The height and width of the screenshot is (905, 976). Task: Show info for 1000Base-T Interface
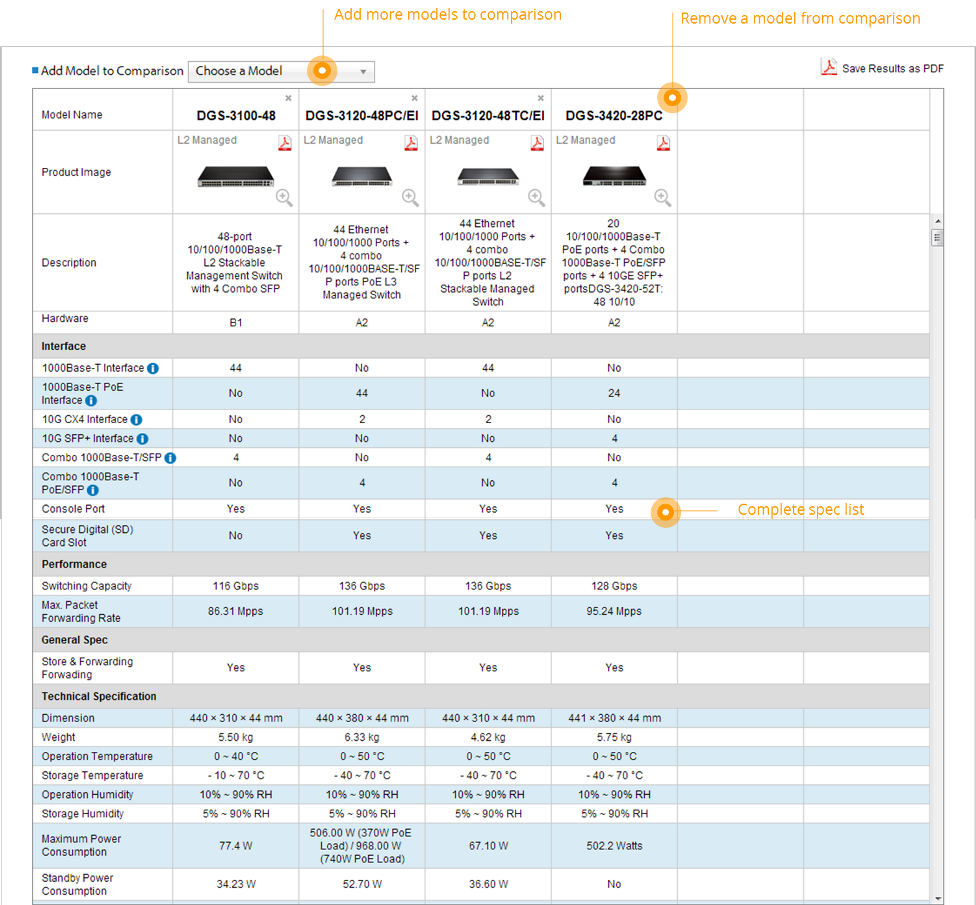152,368
